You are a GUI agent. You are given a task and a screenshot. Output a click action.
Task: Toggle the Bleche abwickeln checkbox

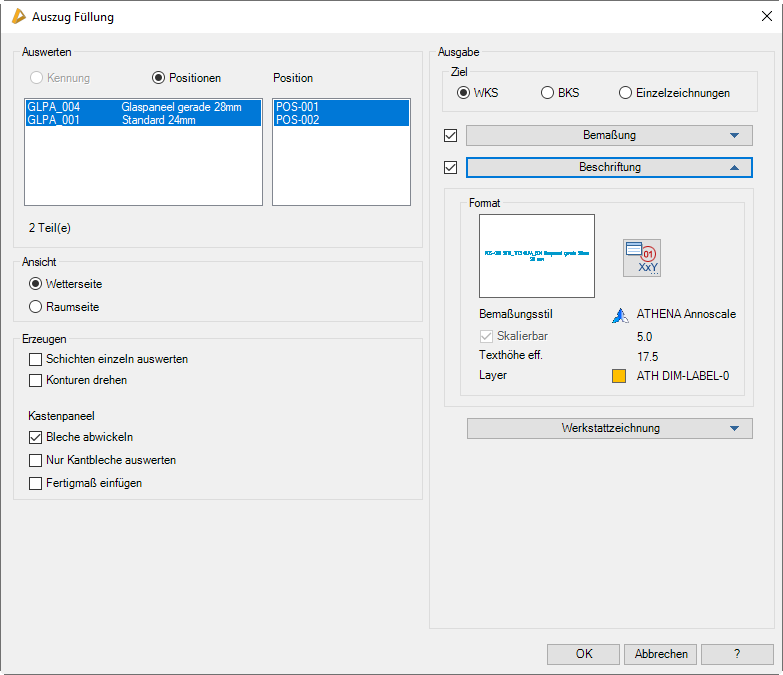(x=36, y=437)
